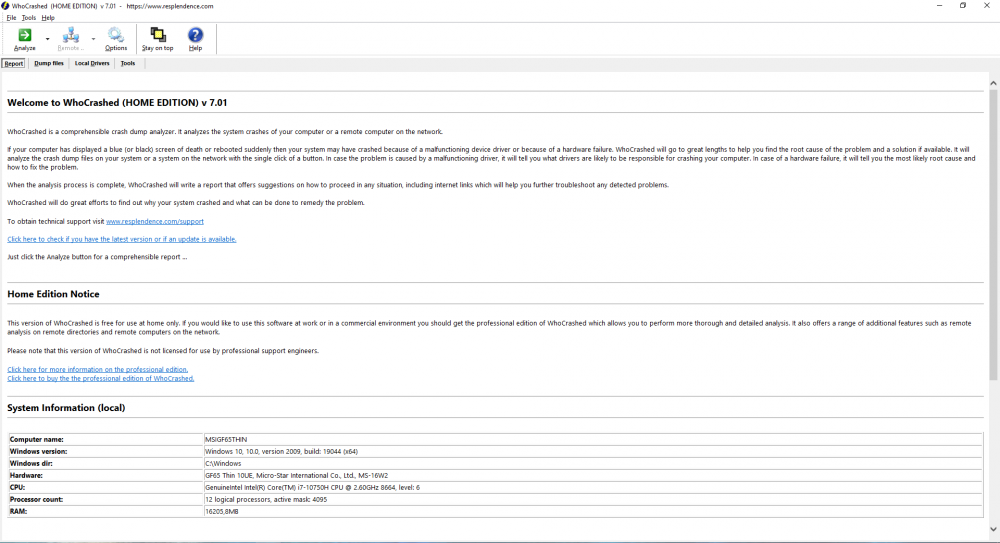This screenshot has width=1000, height=543.
Task: Click the CPU label cell
Action: click(x=105, y=487)
